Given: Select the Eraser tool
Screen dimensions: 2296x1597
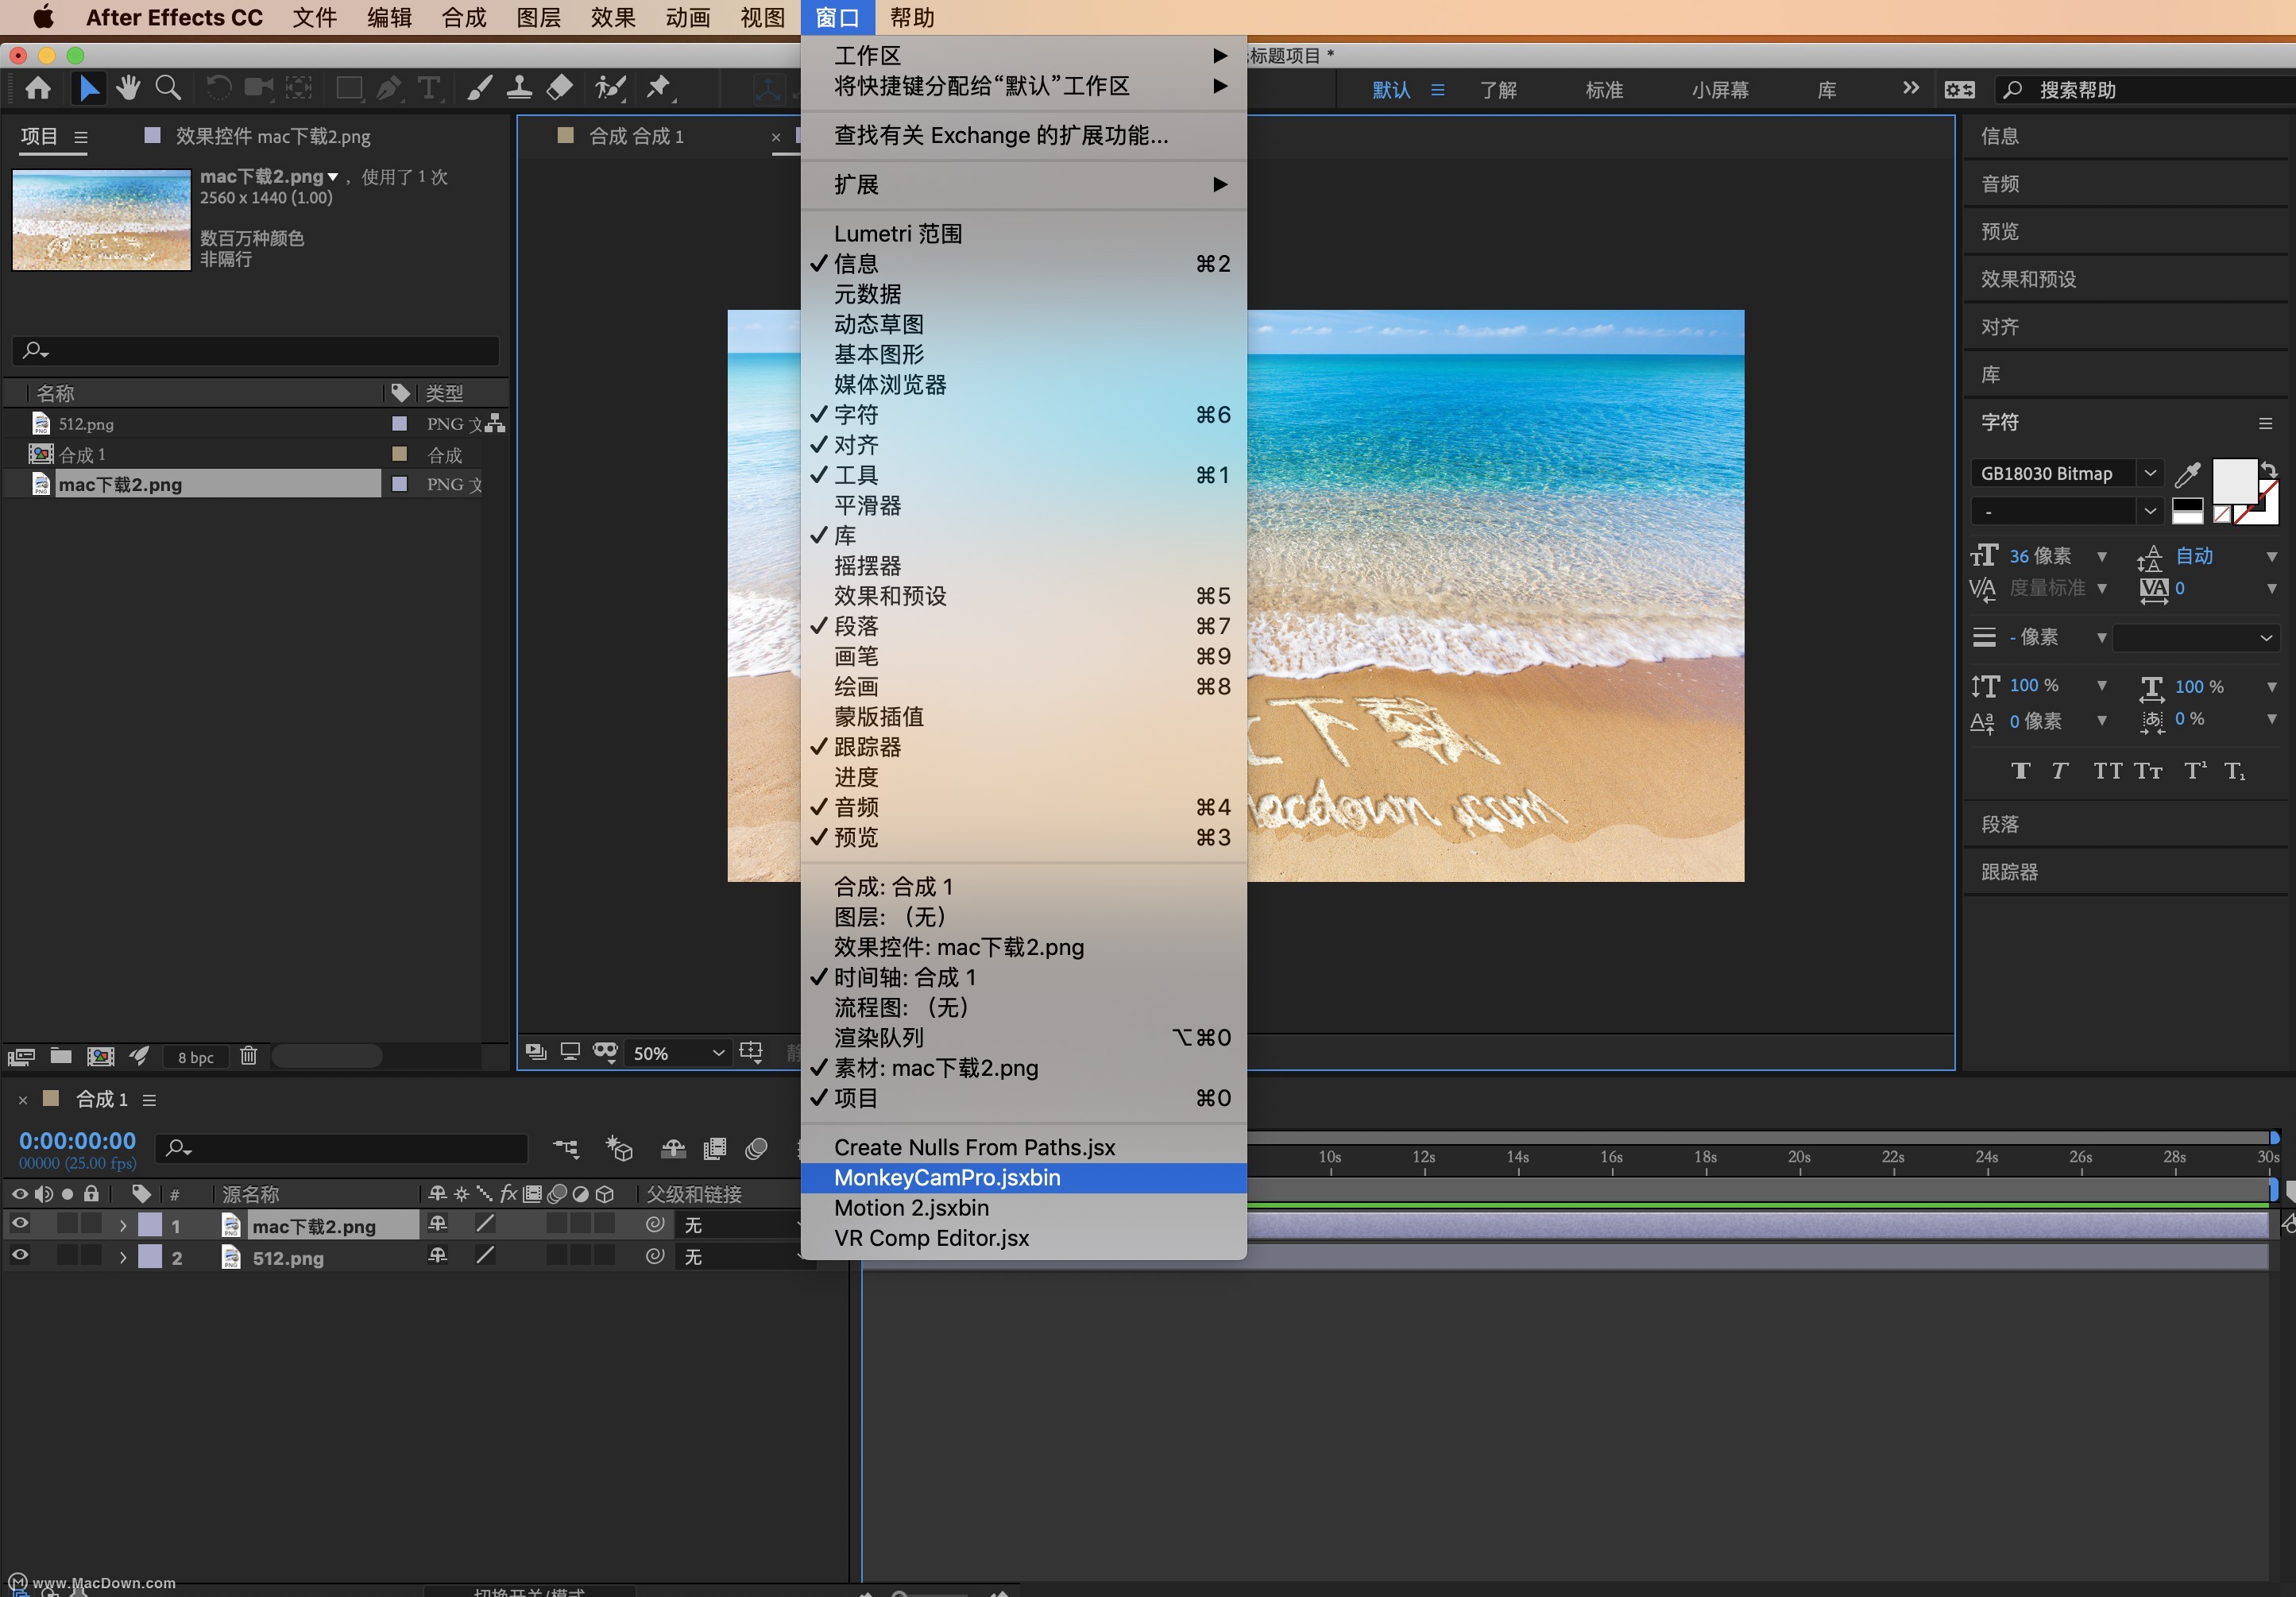Looking at the screenshot, I should point(560,88).
